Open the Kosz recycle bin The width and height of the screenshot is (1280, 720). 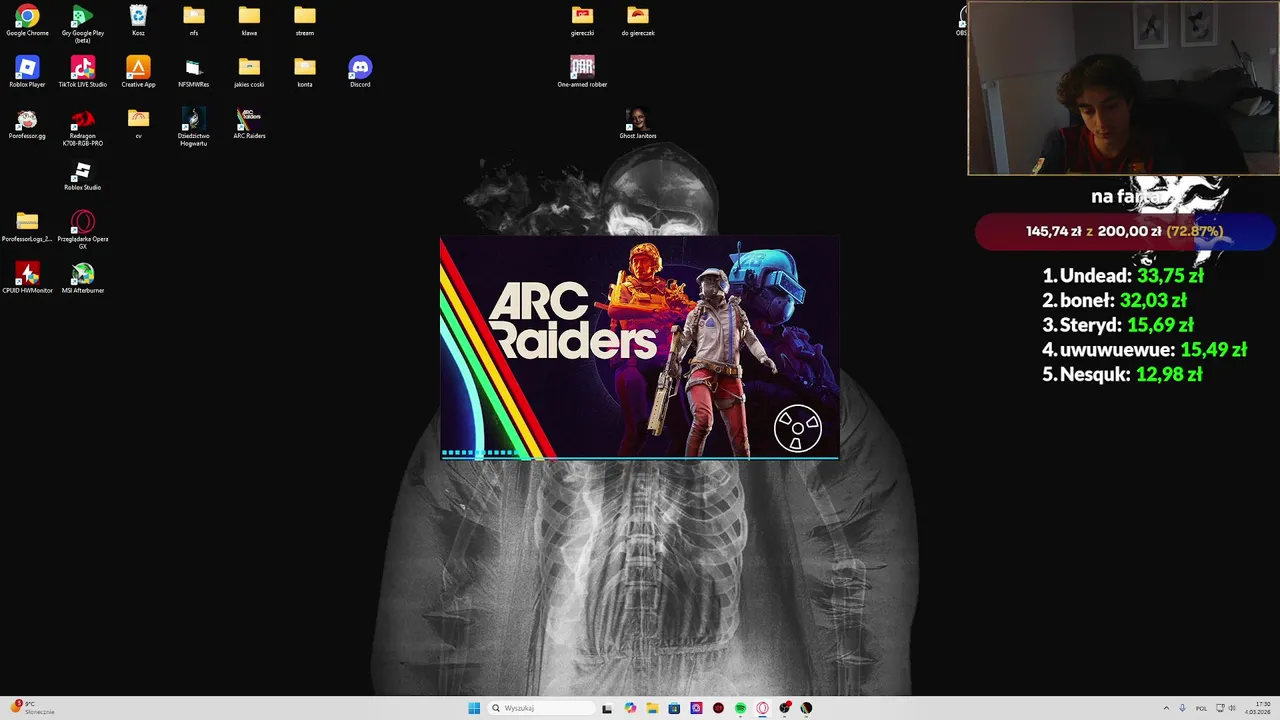[138, 20]
